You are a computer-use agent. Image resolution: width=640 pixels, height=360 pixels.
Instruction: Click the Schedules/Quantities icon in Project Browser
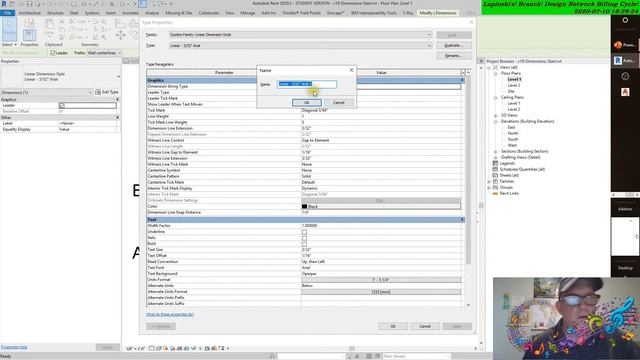tap(495, 169)
